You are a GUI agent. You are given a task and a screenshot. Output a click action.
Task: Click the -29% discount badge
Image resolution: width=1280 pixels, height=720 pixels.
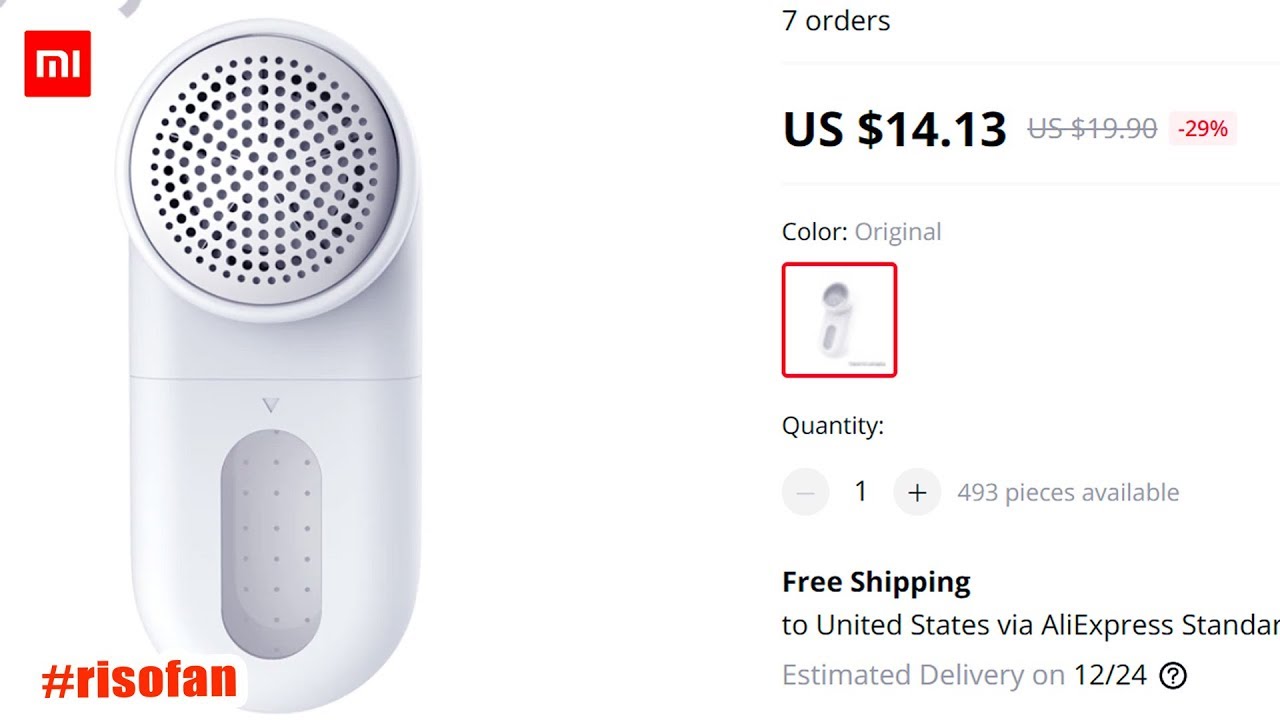point(1202,129)
